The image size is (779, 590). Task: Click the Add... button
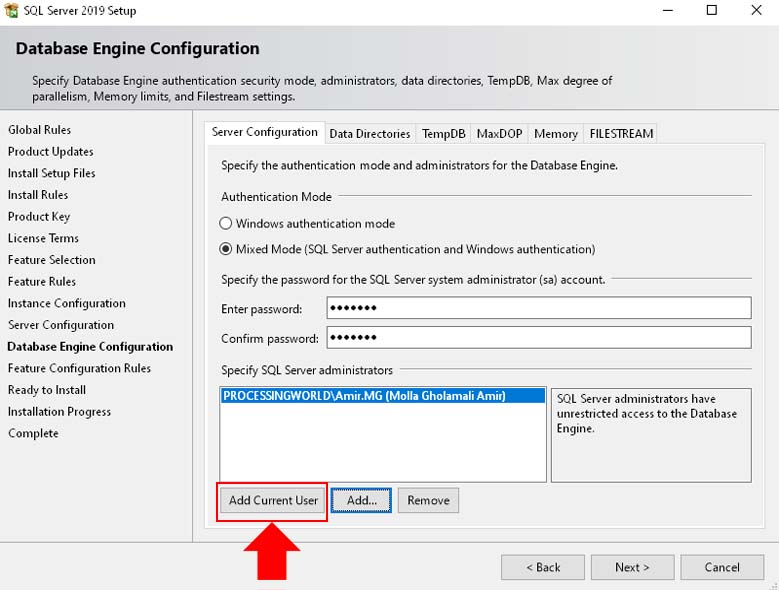coord(361,501)
